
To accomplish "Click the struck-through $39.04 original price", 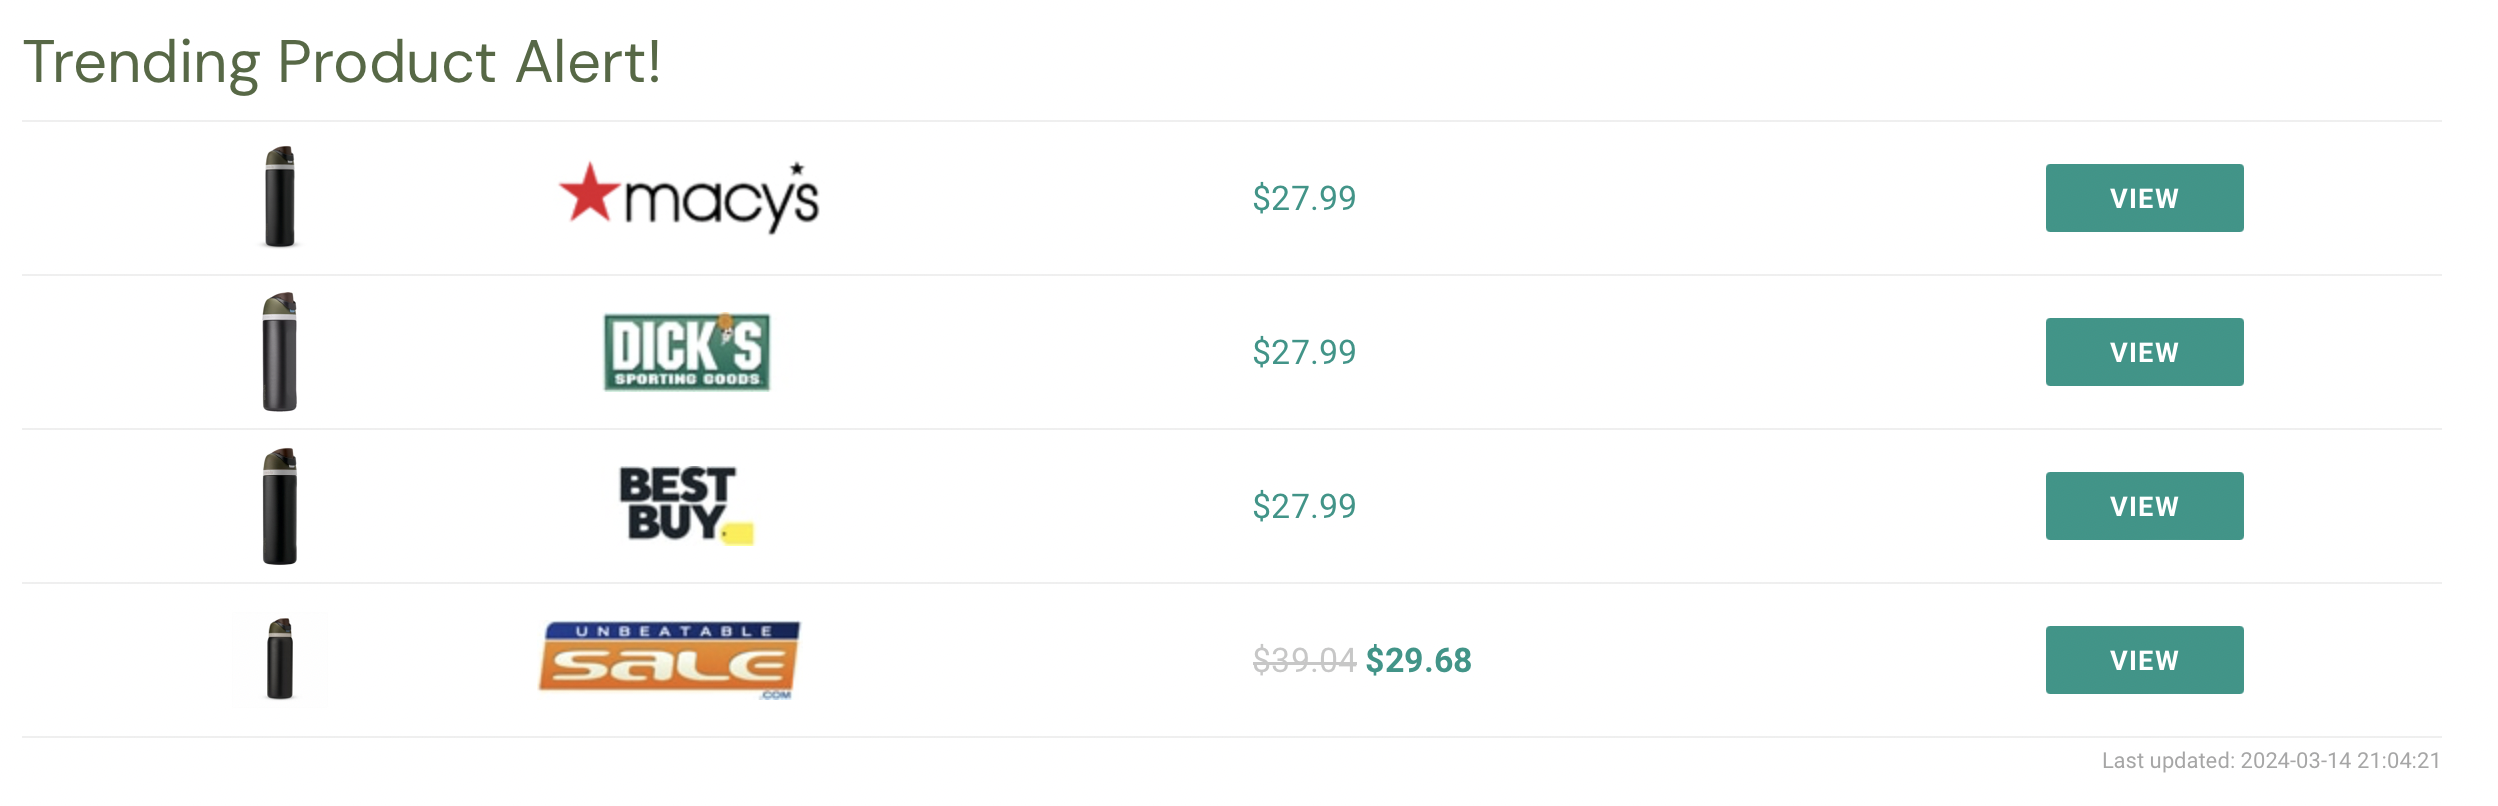I will click(1304, 660).
